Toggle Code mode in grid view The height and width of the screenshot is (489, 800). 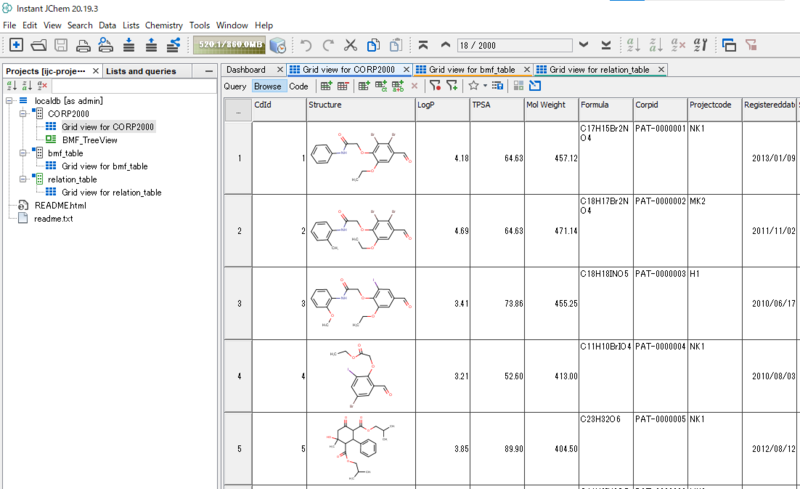point(298,86)
